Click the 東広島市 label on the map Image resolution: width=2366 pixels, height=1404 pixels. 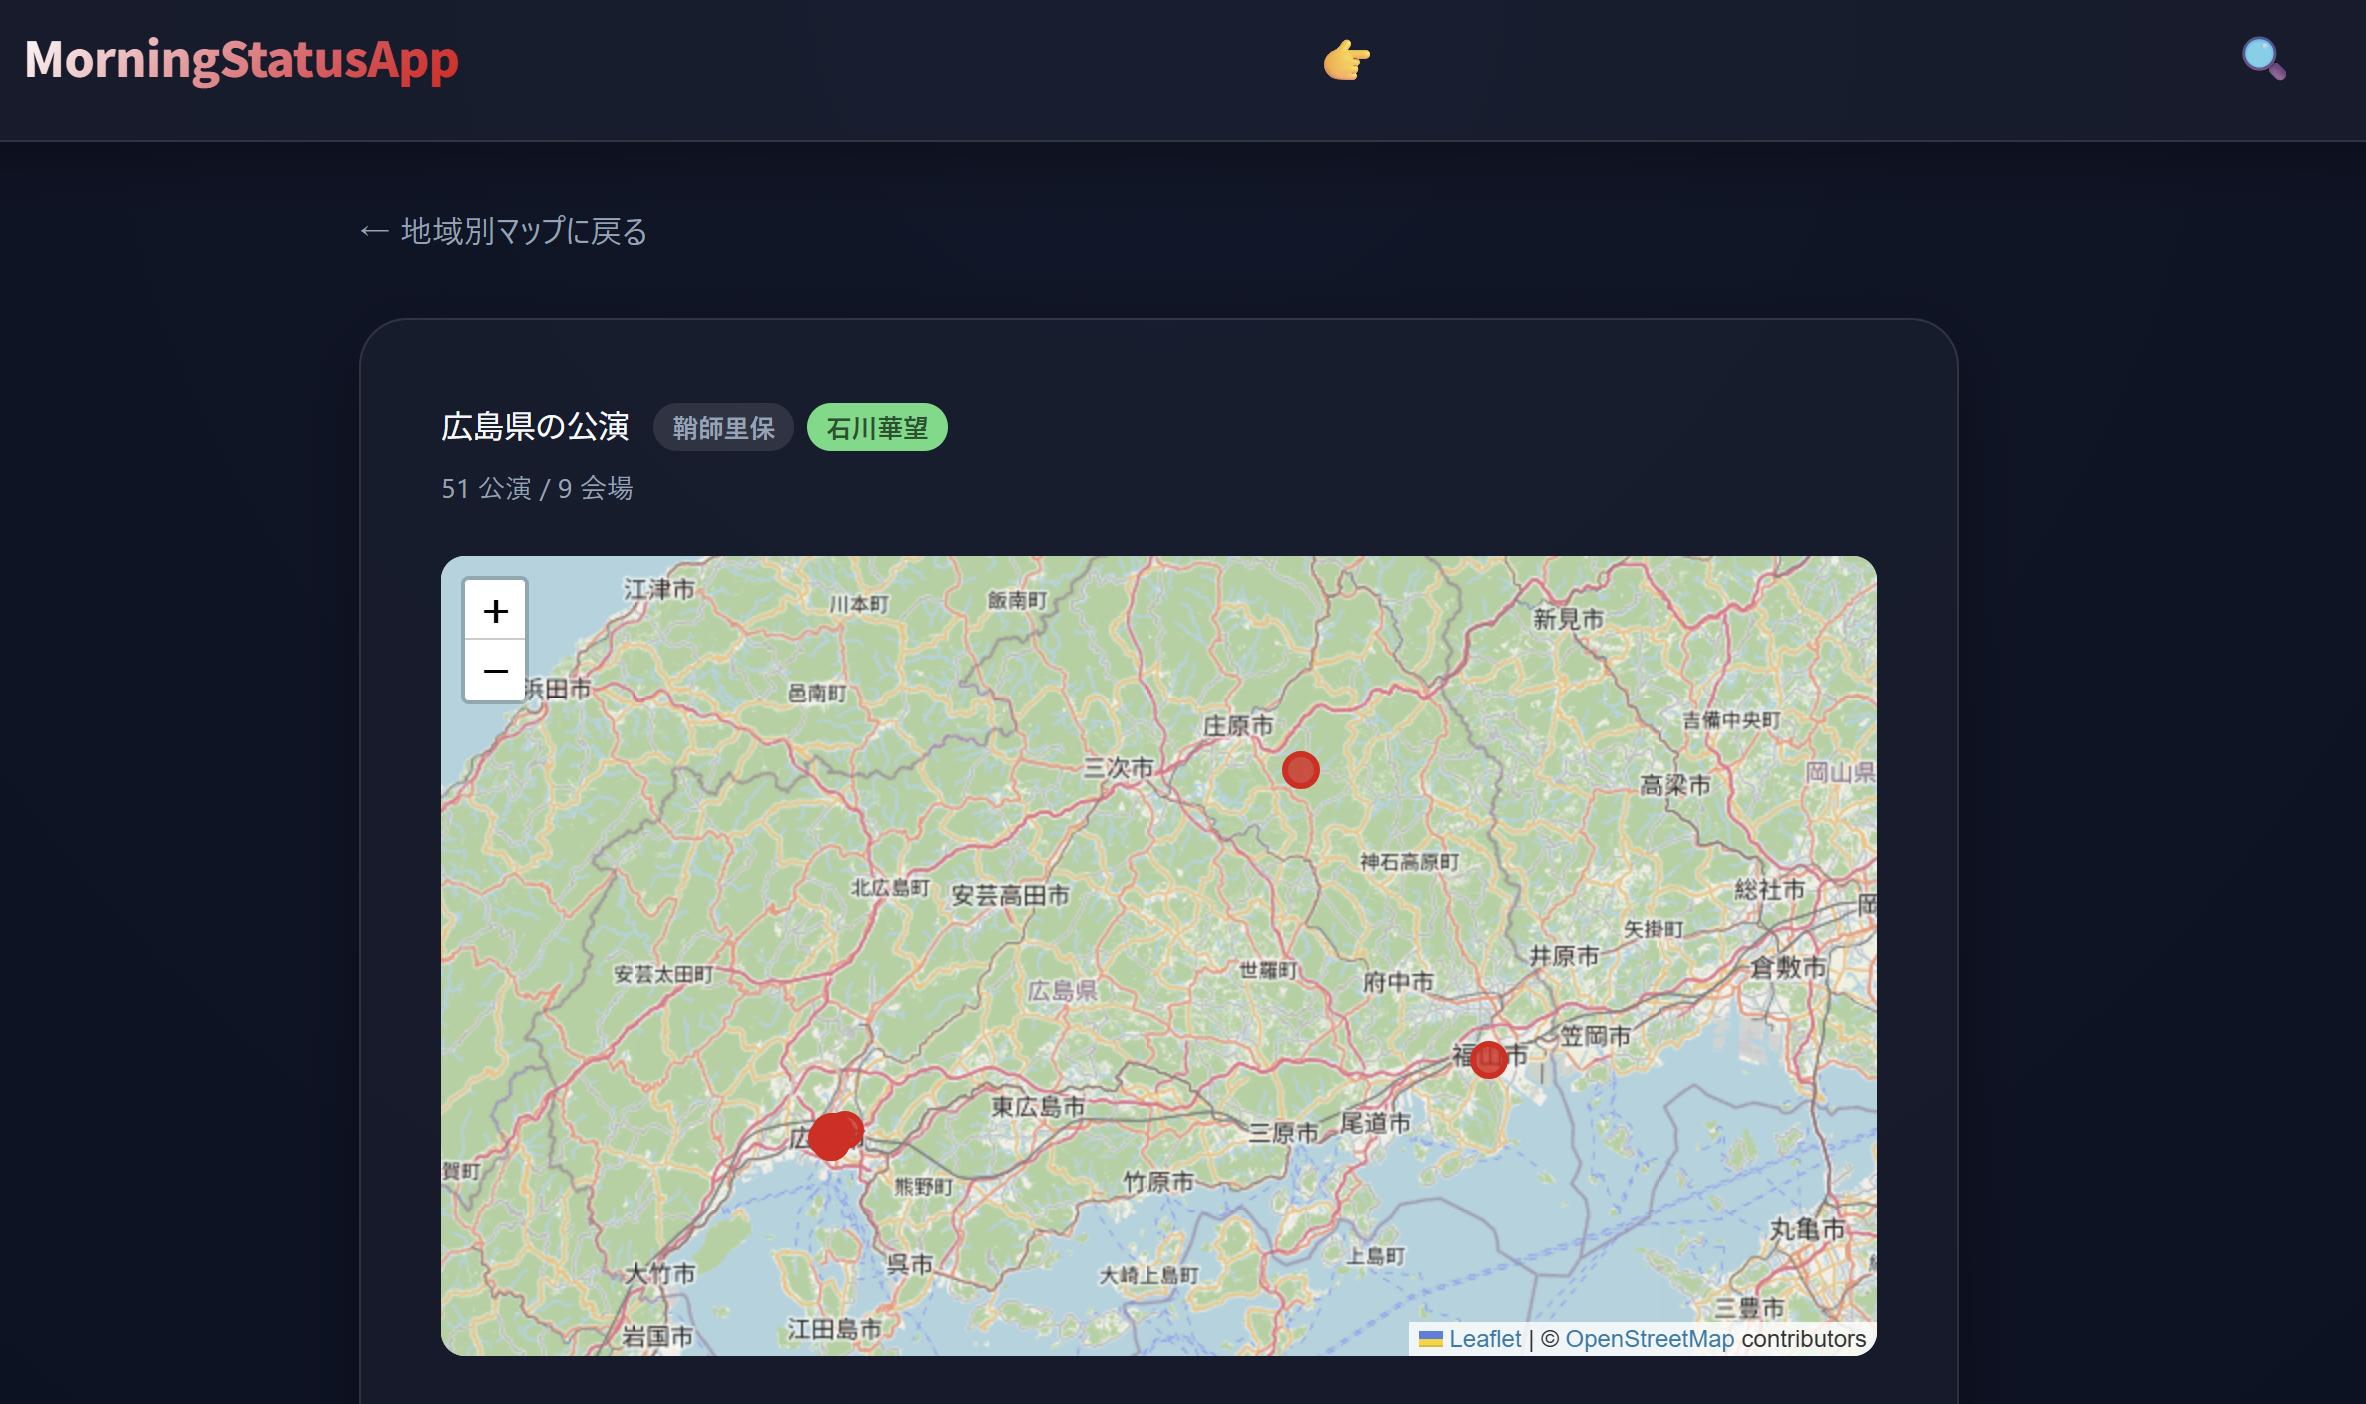[x=1038, y=1106]
